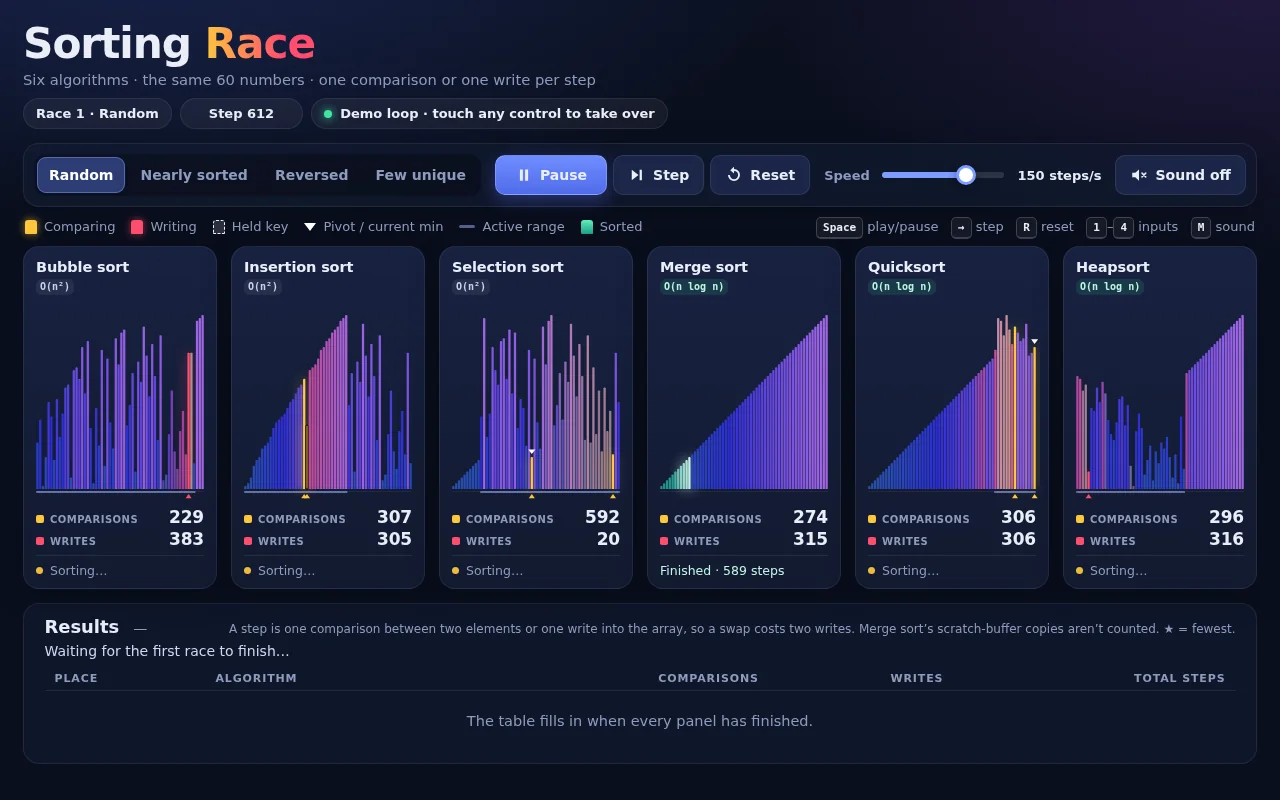Click the green Sorted legend swatch
The height and width of the screenshot is (800, 1280).
pos(587,227)
